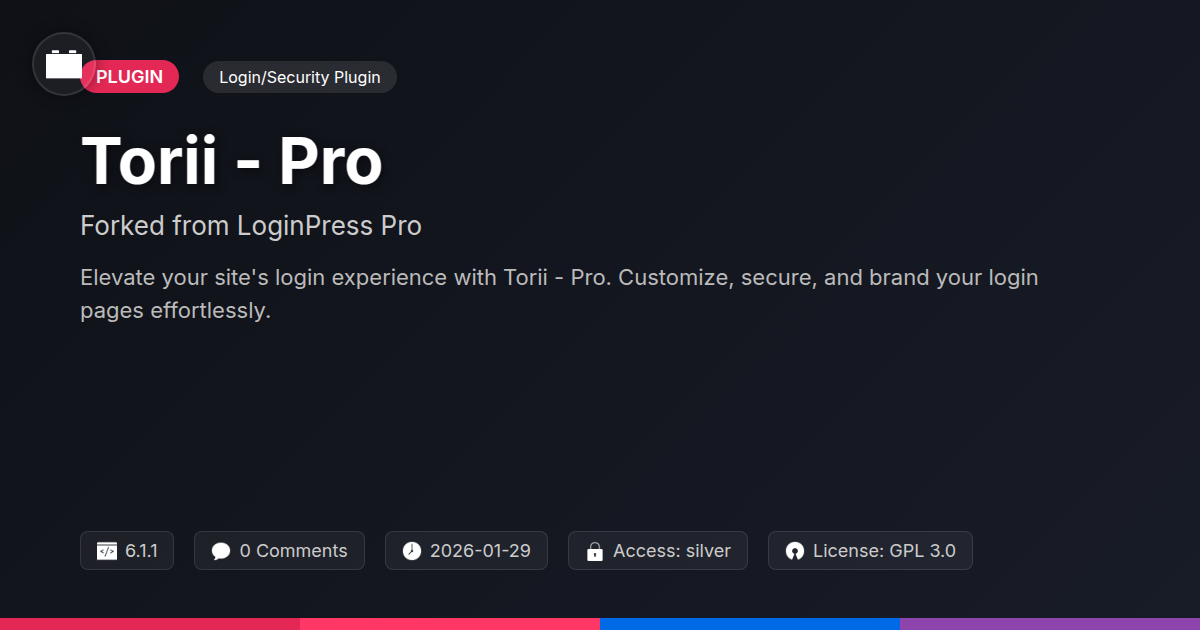Click the Torii - Pro title

click(x=232, y=161)
